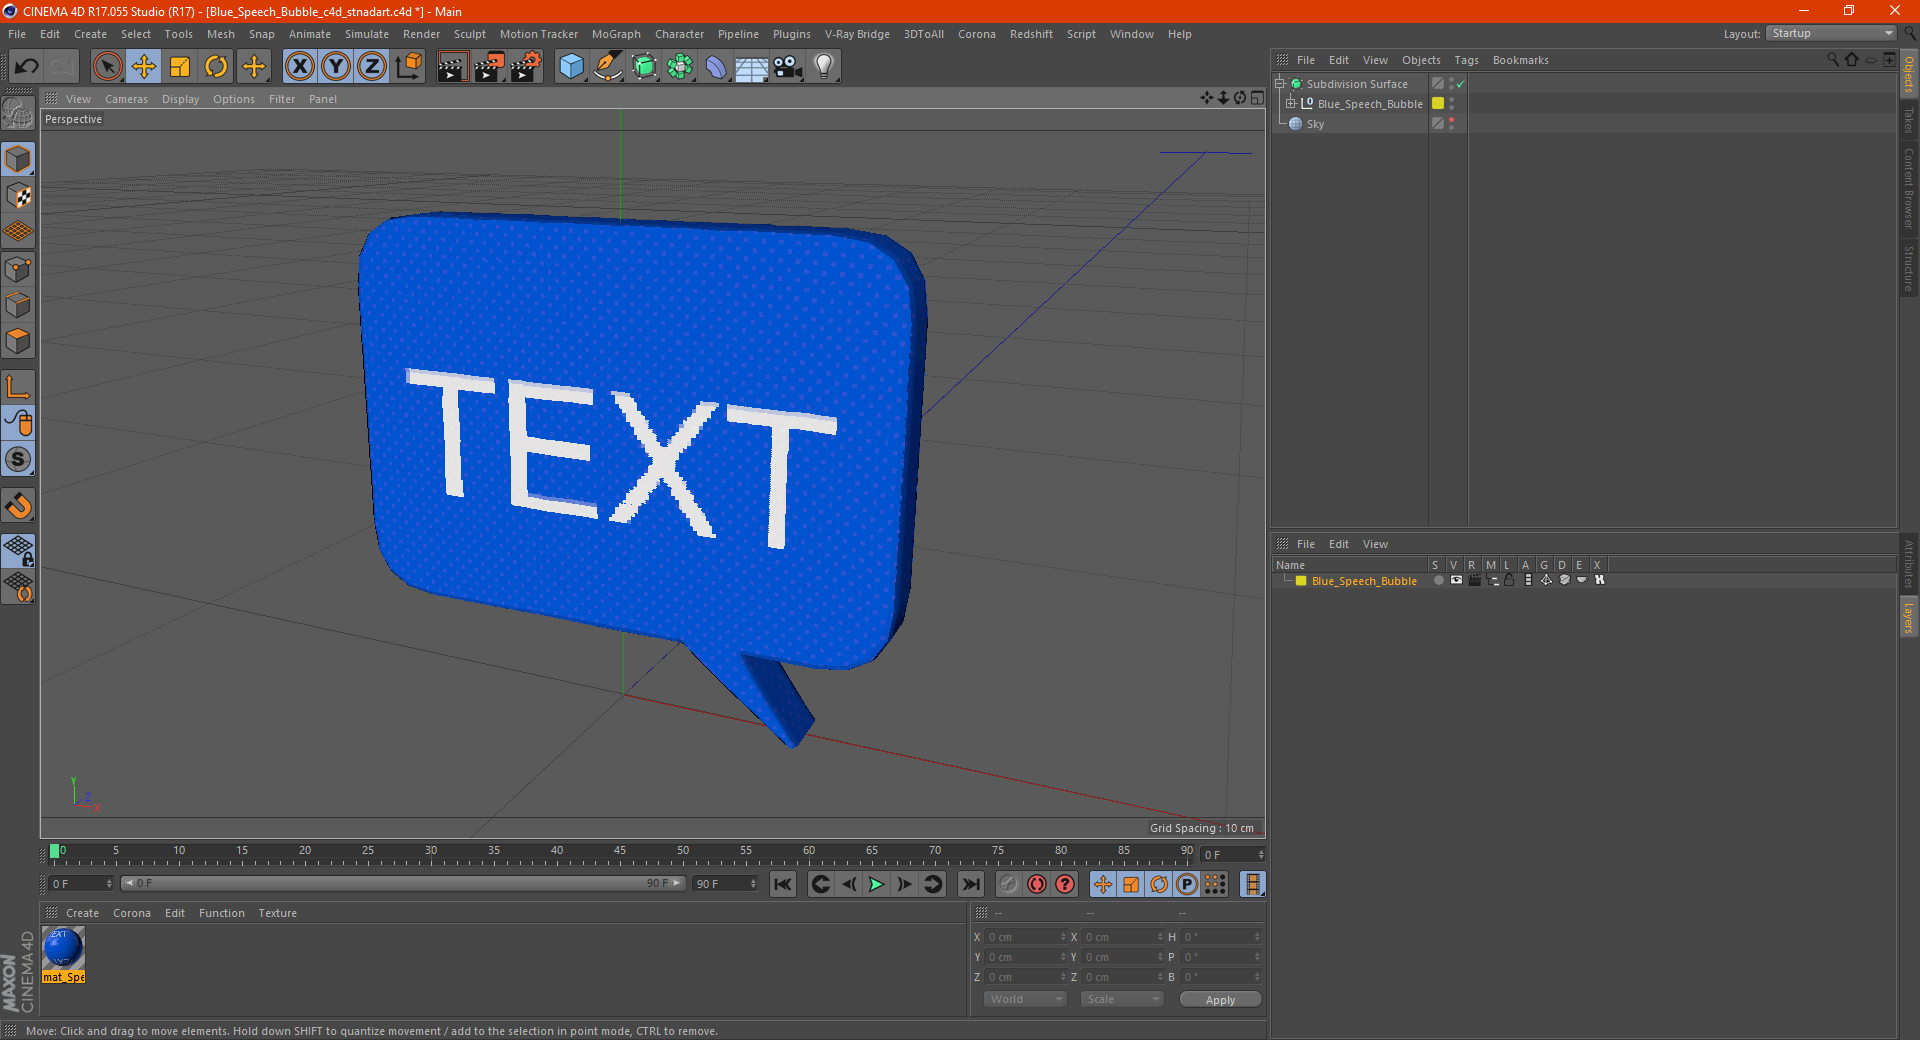Select the Live Selection tool

coord(107,67)
